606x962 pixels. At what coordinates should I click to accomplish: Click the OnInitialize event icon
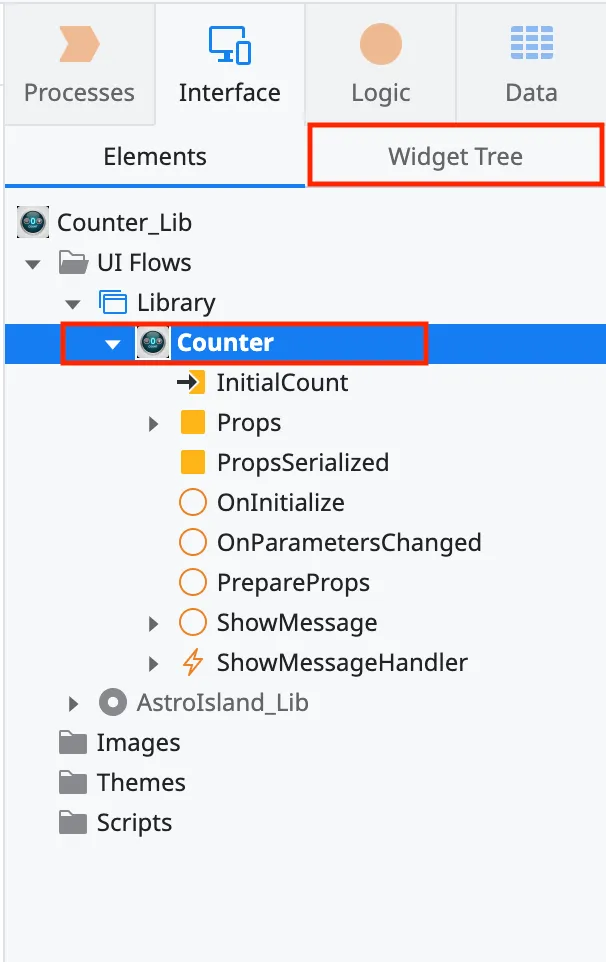pyautogui.click(x=192, y=502)
